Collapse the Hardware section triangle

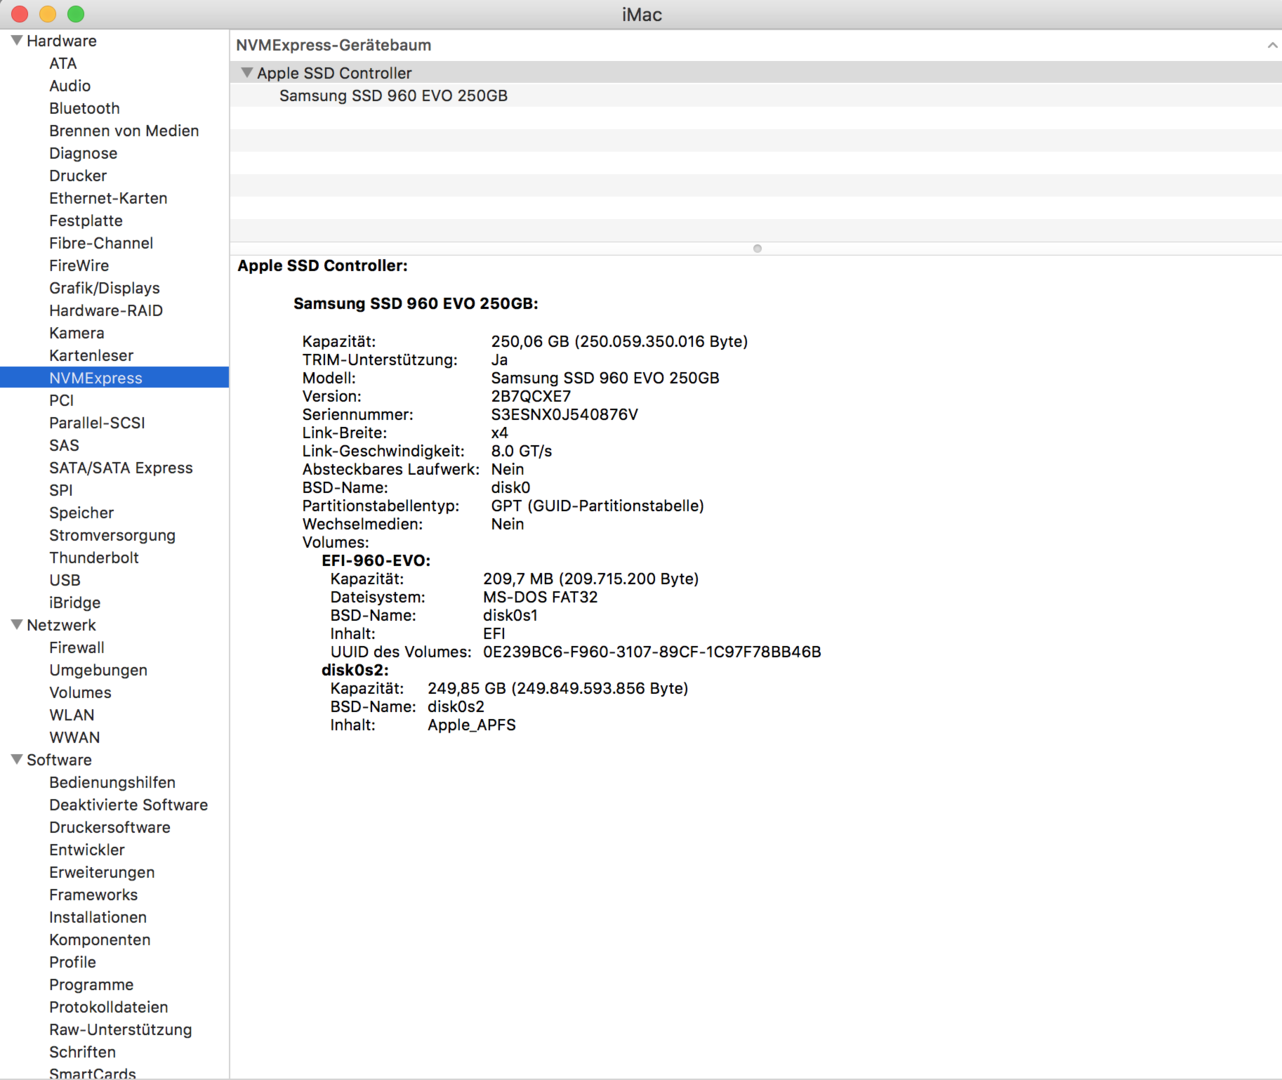(x=17, y=41)
